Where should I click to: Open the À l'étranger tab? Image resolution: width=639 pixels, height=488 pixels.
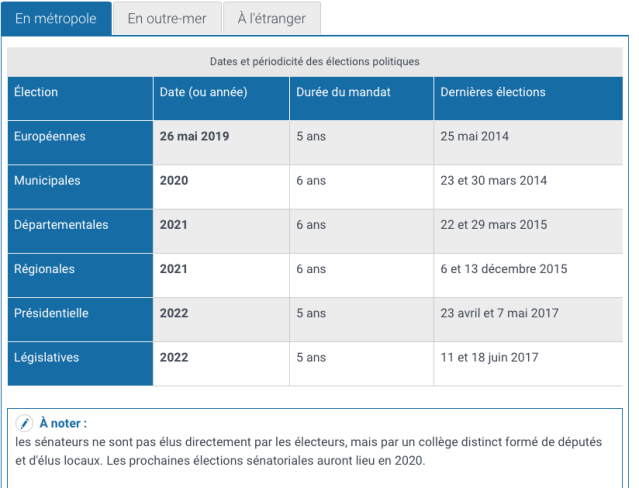[272, 19]
